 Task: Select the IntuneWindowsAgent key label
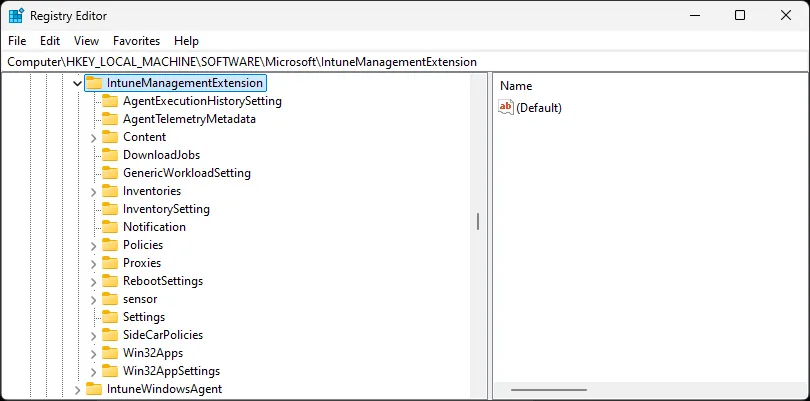point(164,389)
